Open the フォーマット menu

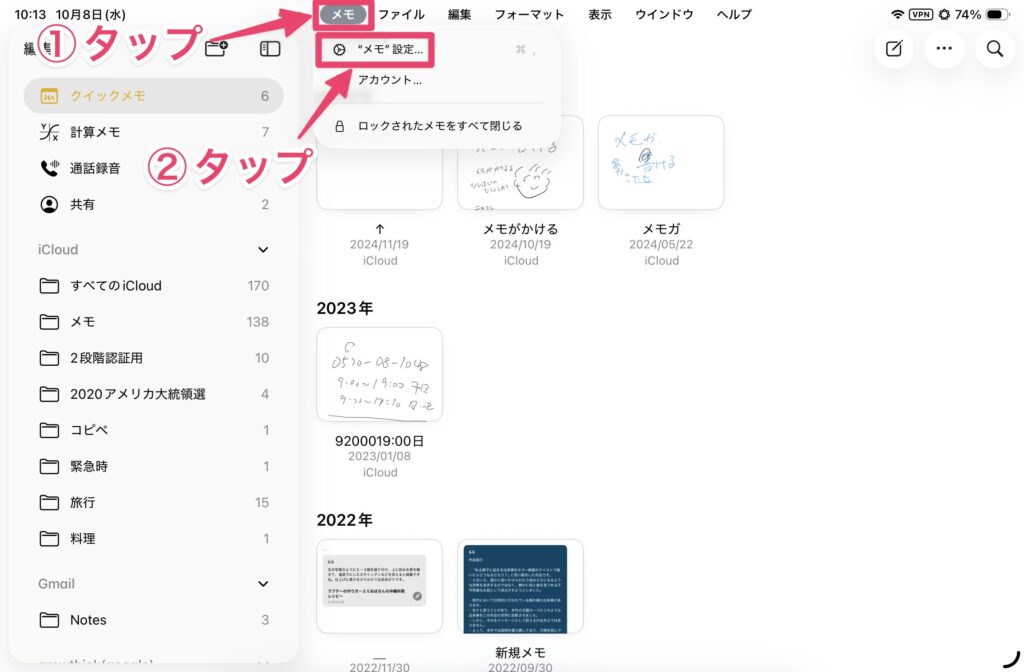click(x=529, y=15)
